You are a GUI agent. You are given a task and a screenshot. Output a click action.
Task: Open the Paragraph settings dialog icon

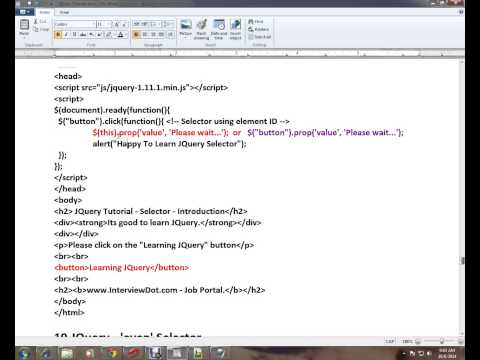[170, 34]
